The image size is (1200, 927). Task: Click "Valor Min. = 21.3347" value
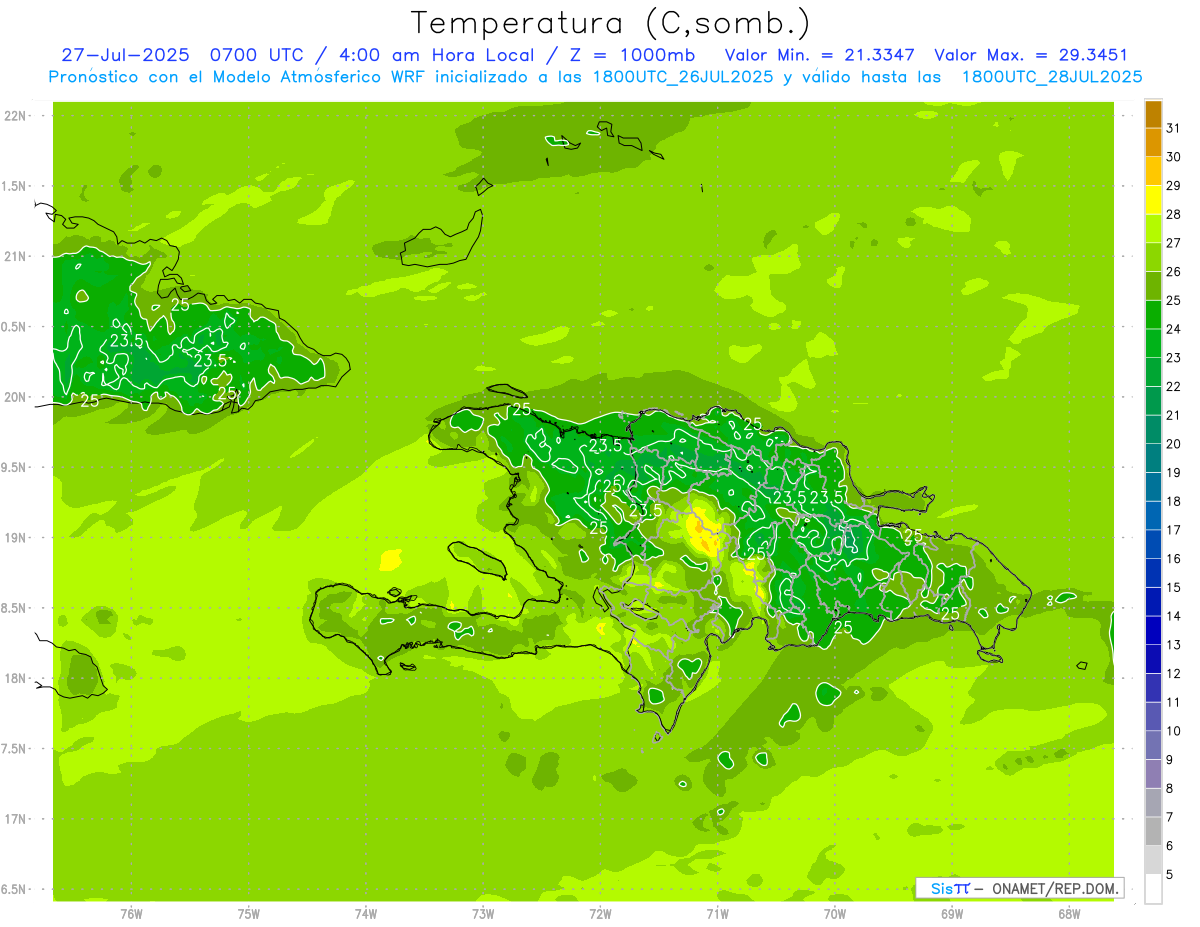pos(820,55)
